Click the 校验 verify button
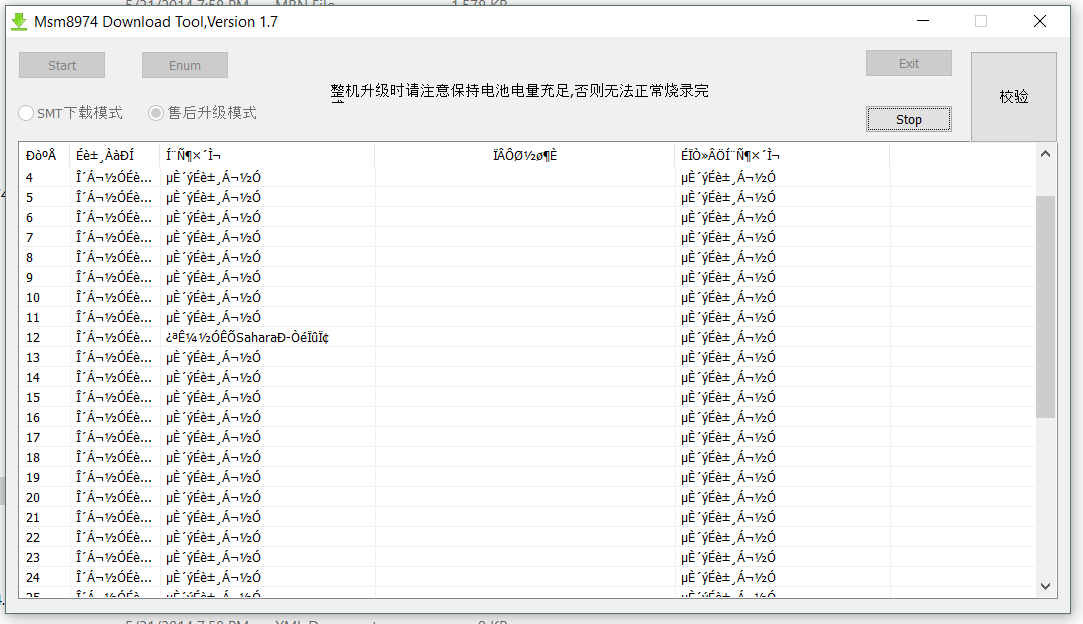The image size is (1083, 624). (x=1013, y=97)
